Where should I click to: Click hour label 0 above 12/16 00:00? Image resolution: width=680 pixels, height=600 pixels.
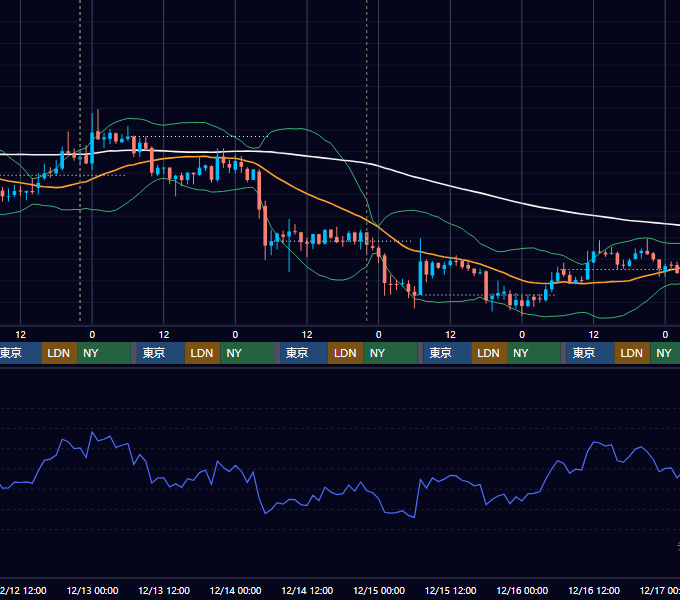(522, 335)
